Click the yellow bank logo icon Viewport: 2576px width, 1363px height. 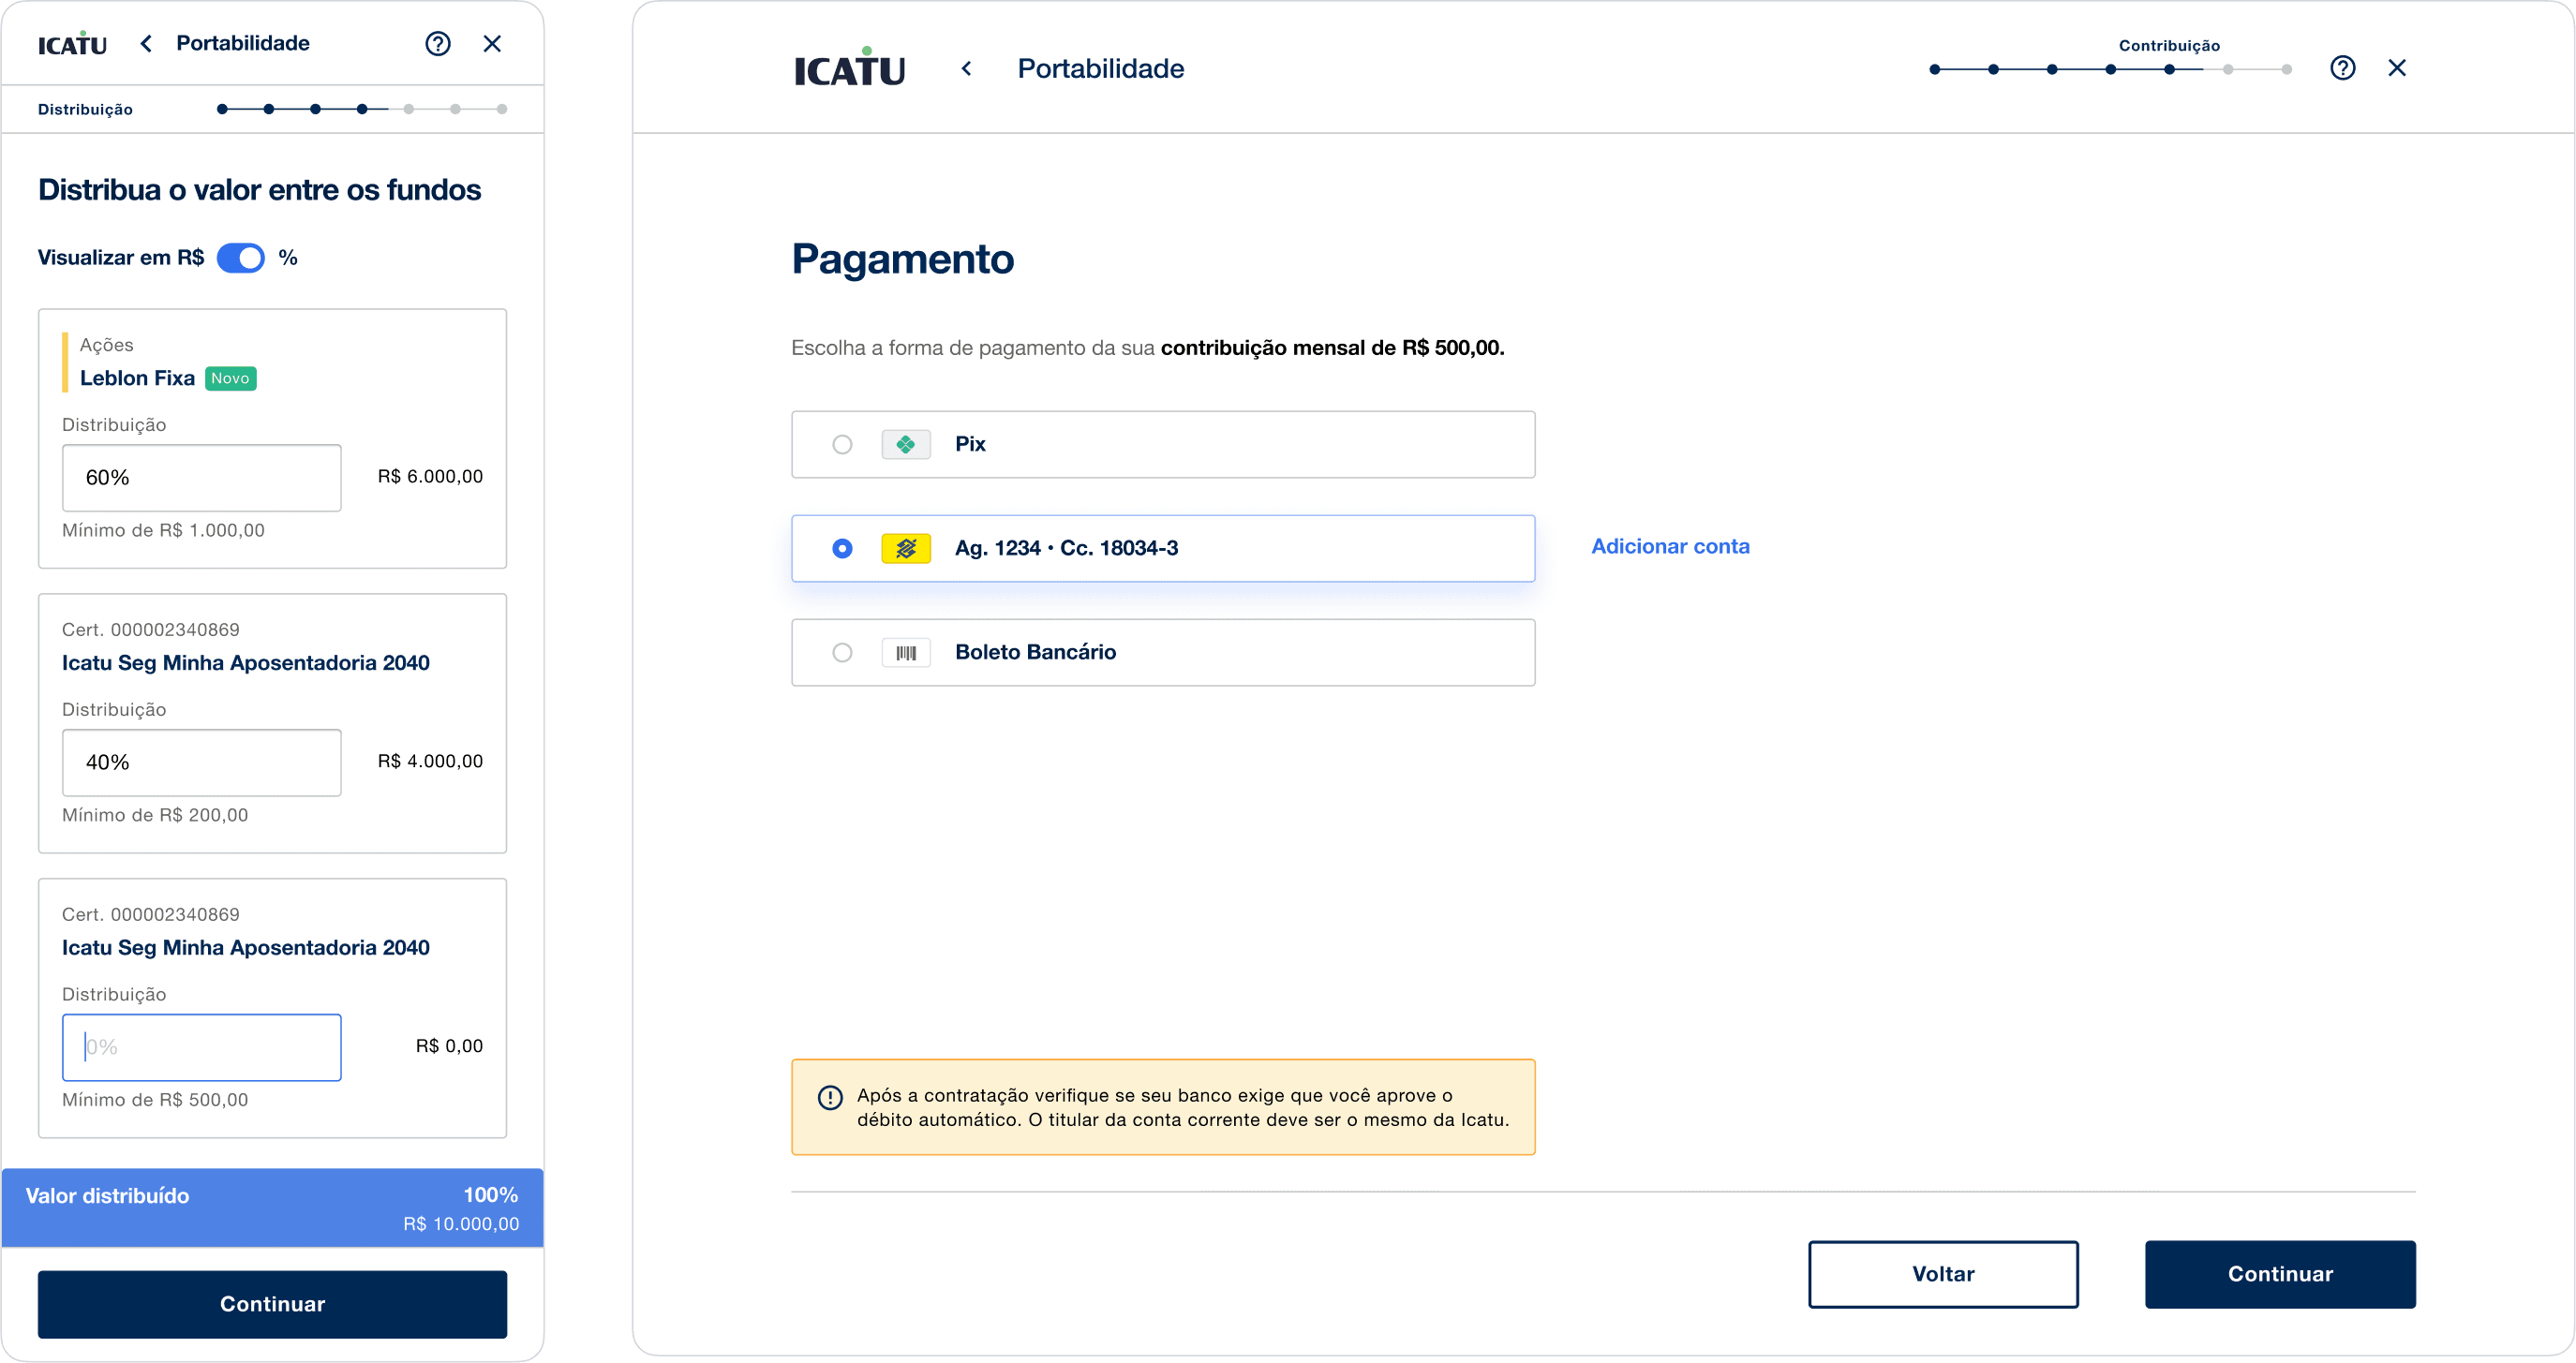click(x=906, y=548)
